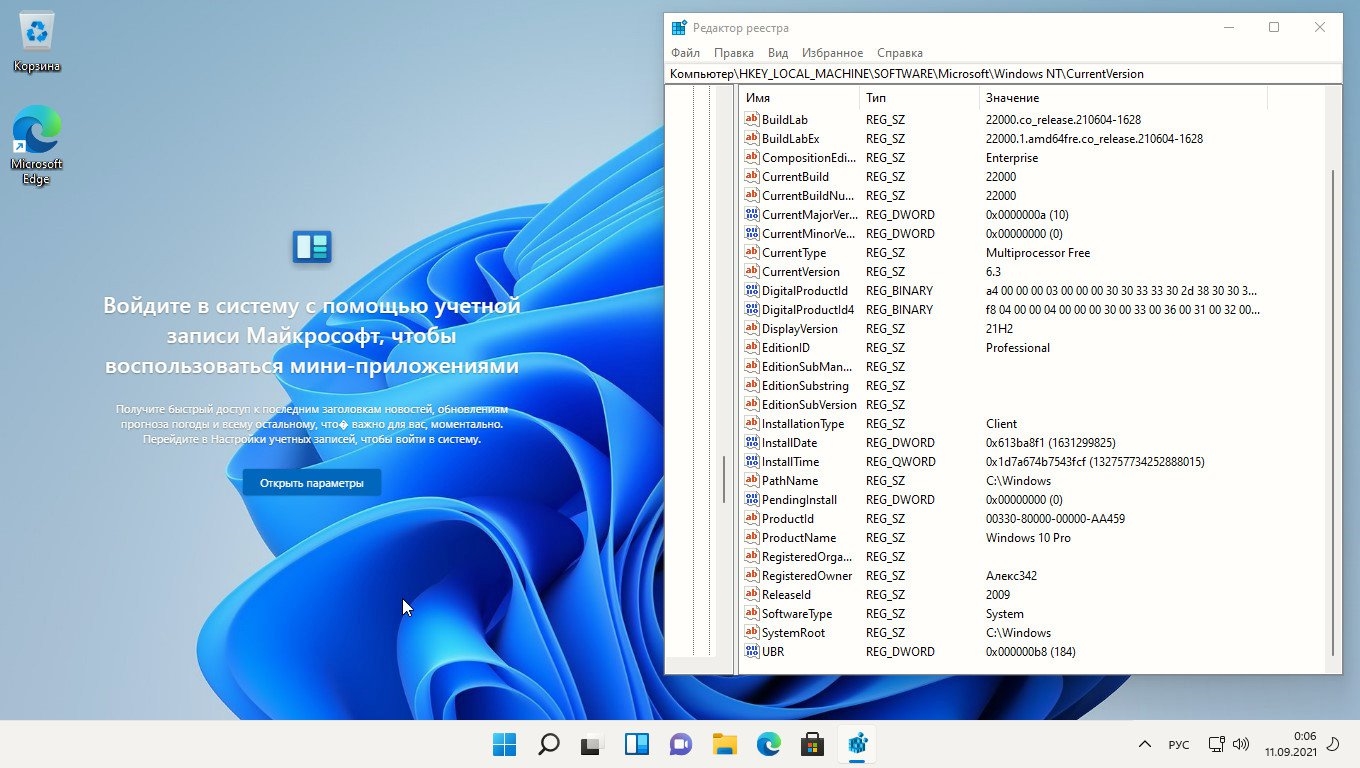Click the registry path address bar
This screenshot has width=1360, height=768.
(1000, 74)
